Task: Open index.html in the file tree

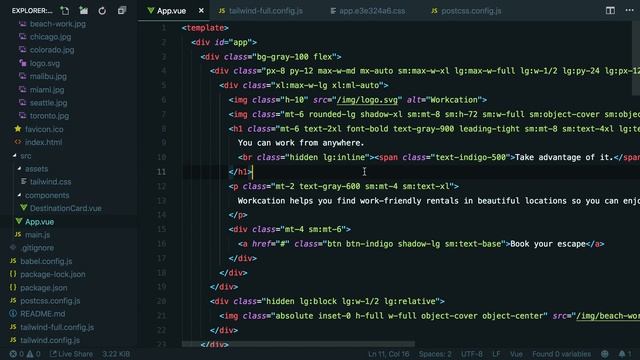Action: point(43,142)
